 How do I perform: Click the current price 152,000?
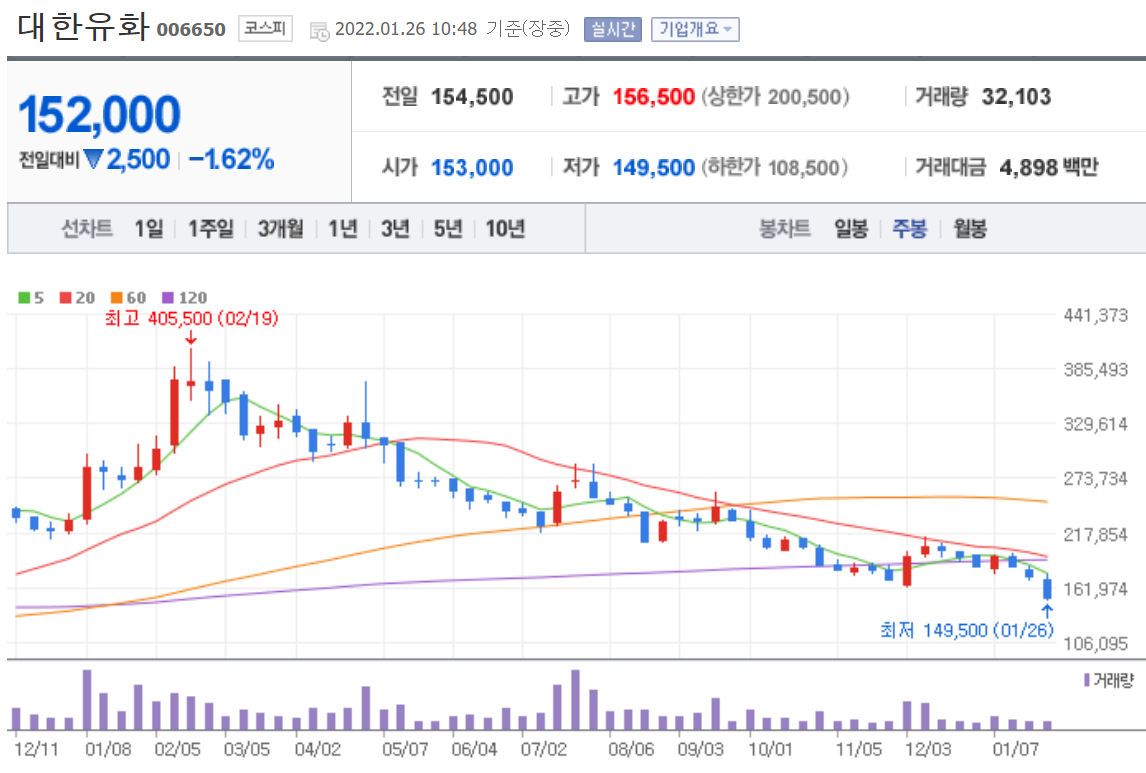99,115
